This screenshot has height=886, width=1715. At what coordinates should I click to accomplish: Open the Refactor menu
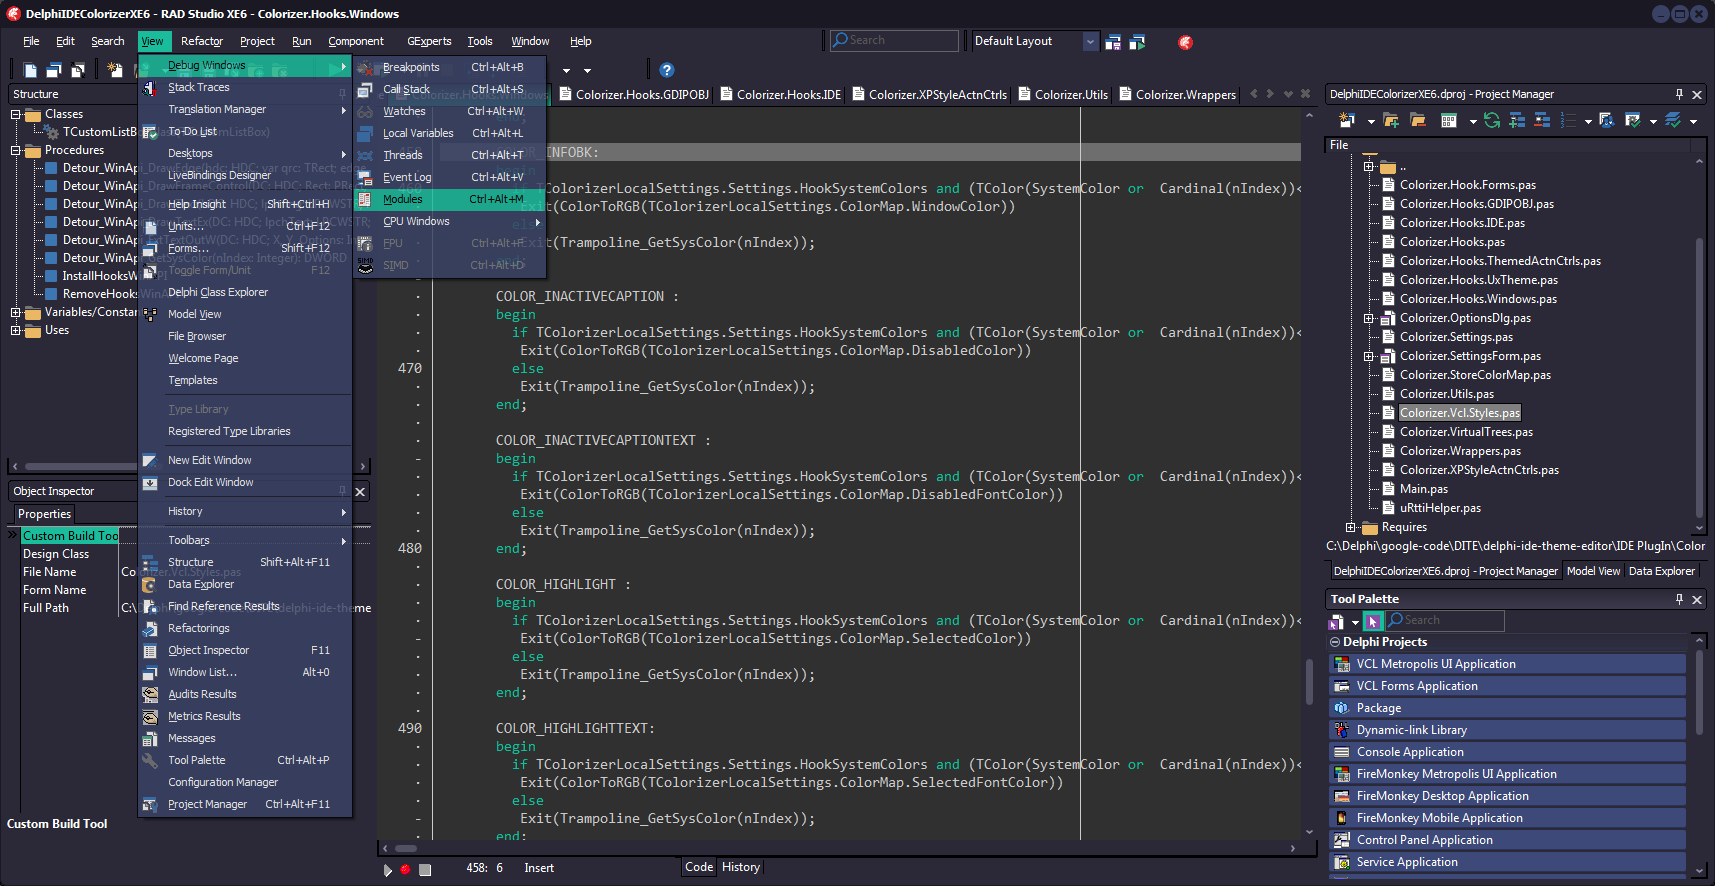click(x=202, y=41)
